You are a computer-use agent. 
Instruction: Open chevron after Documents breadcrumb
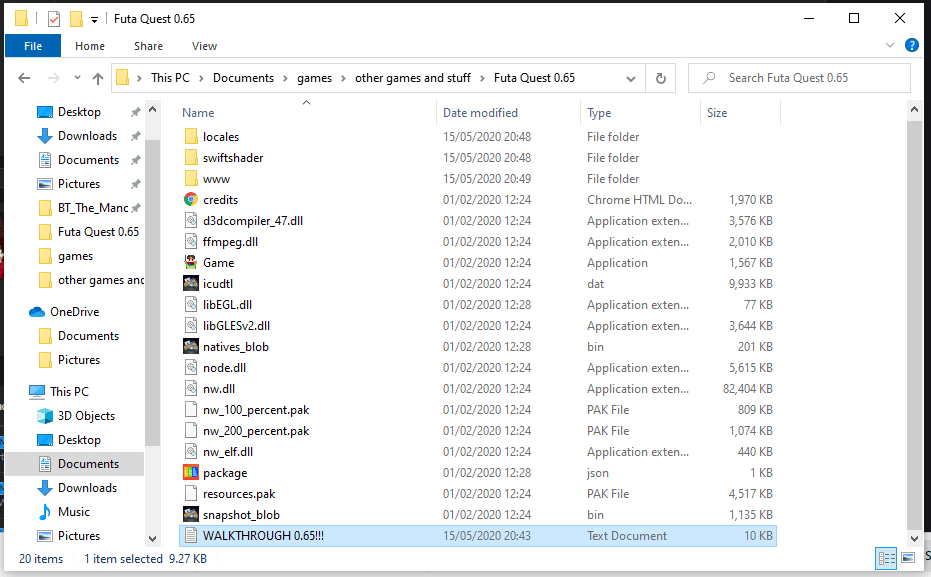pyautogui.click(x=285, y=78)
